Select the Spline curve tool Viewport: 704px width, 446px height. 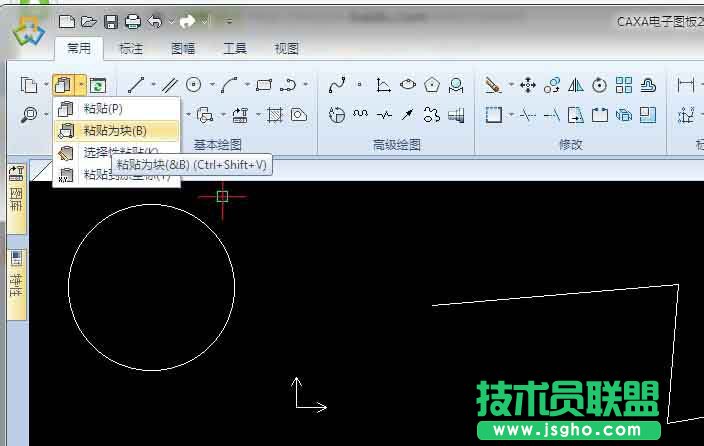pos(337,84)
